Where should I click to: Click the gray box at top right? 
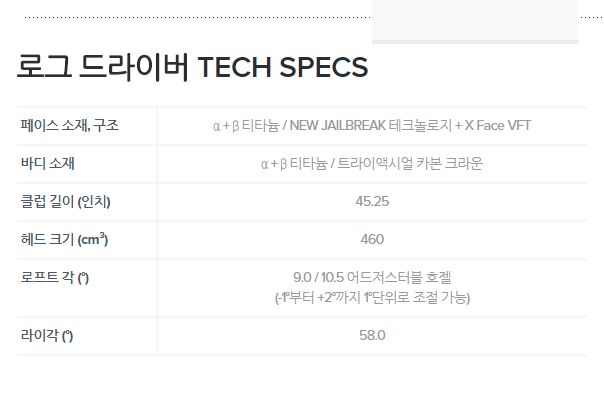coord(475,22)
